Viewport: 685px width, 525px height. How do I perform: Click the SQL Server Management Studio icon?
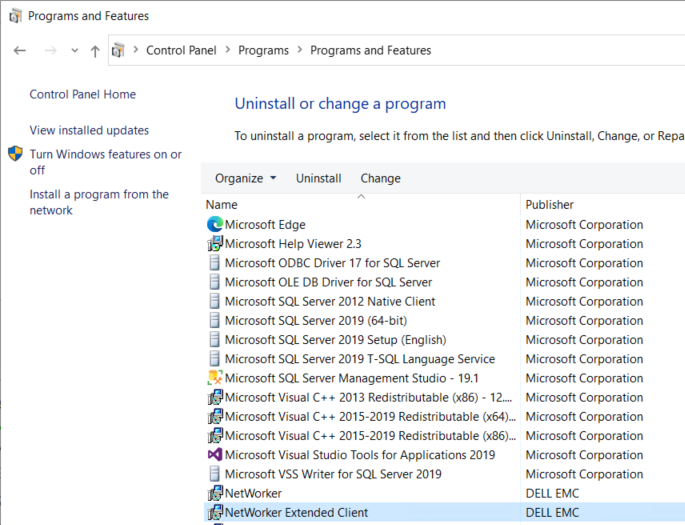click(x=214, y=378)
